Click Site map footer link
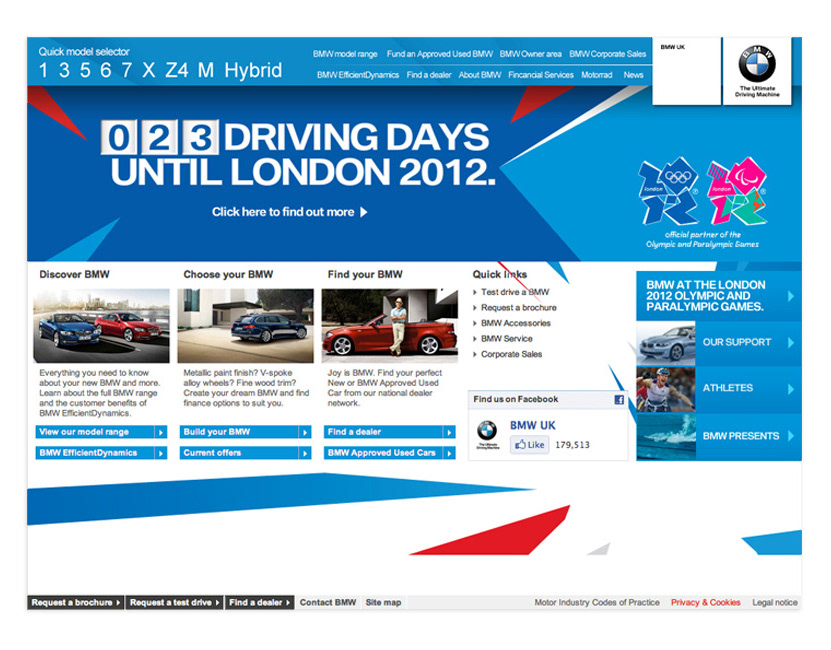 [383, 603]
